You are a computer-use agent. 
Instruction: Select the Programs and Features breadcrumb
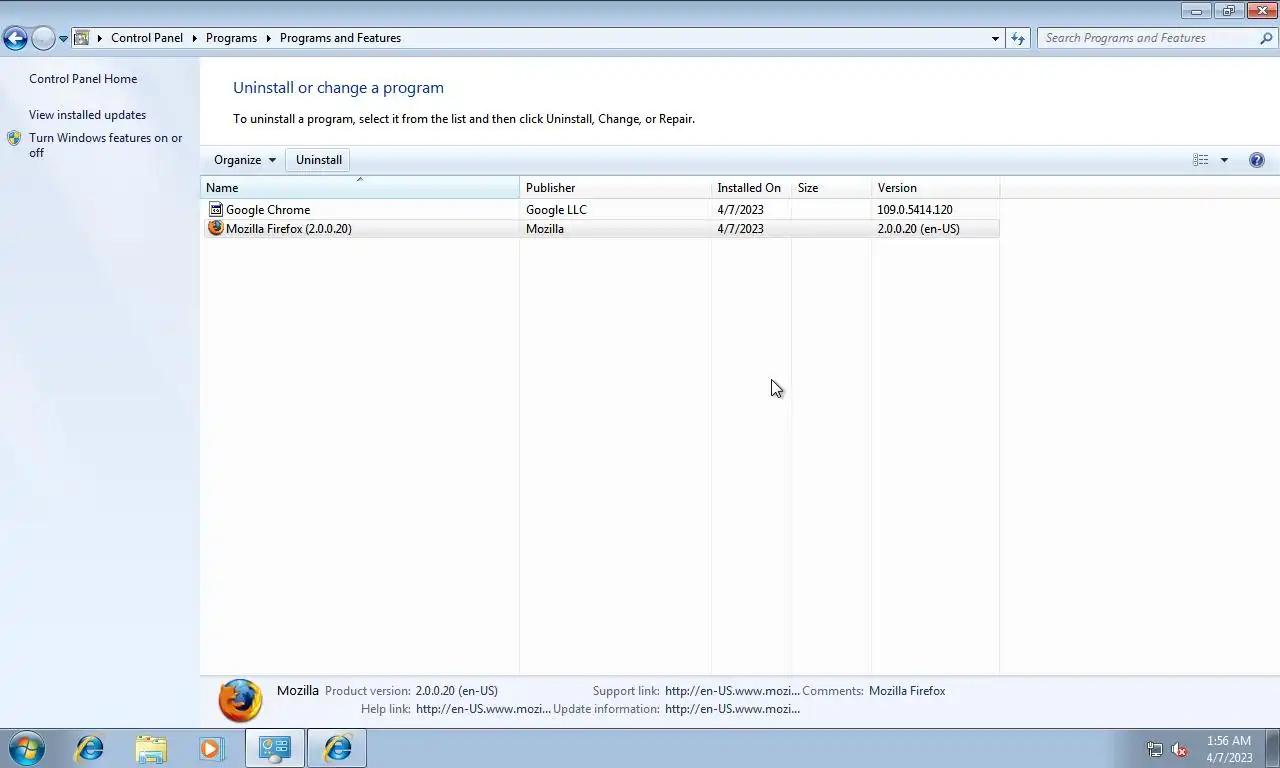(x=340, y=38)
